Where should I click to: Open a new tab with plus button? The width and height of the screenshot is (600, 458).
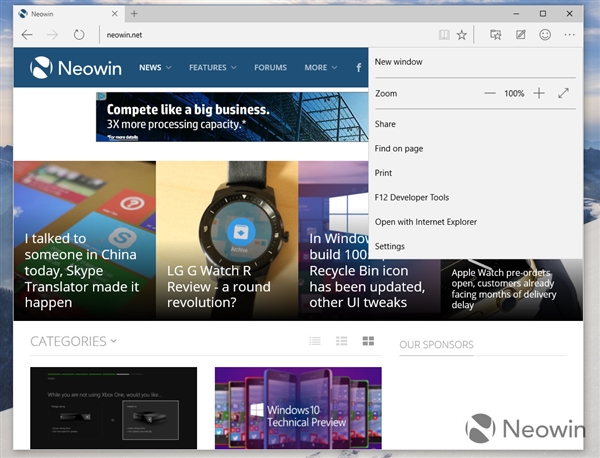click(135, 13)
